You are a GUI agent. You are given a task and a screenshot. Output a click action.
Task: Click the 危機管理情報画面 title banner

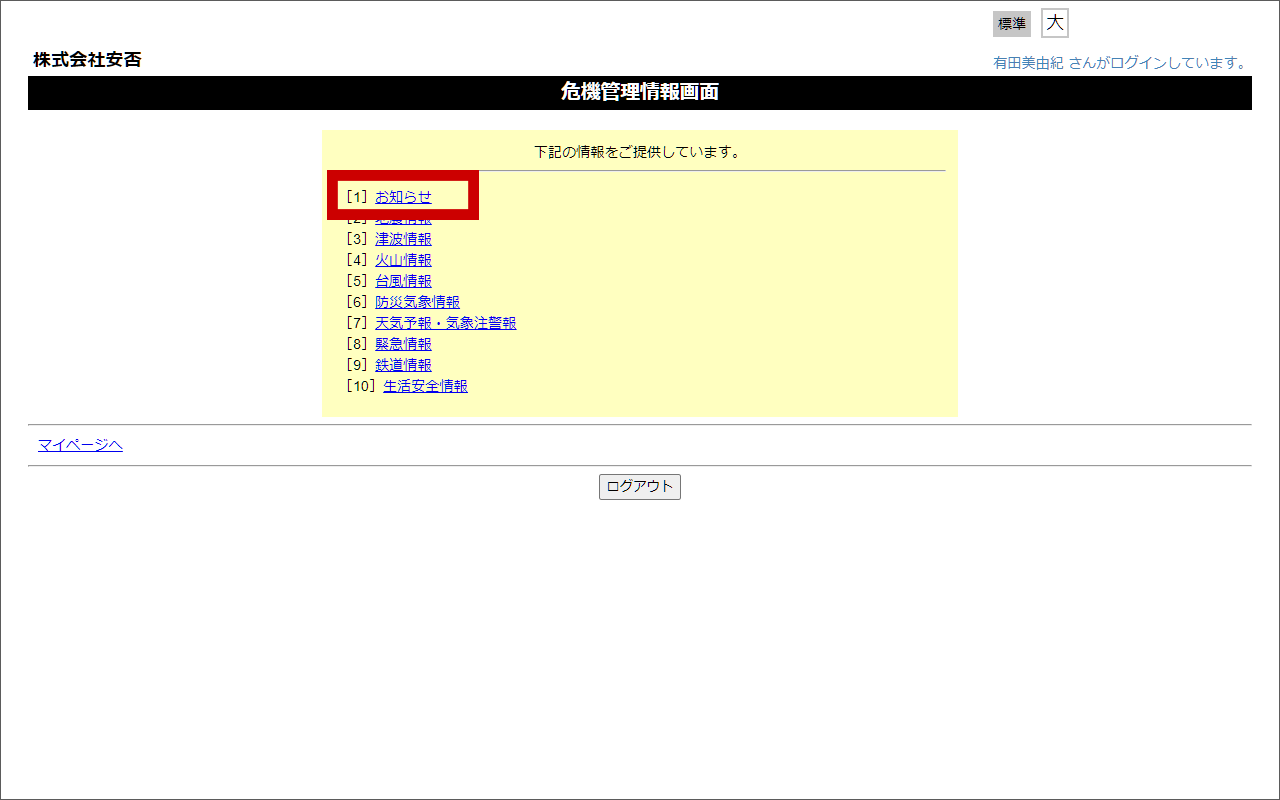pyautogui.click(x=640, y=92)
